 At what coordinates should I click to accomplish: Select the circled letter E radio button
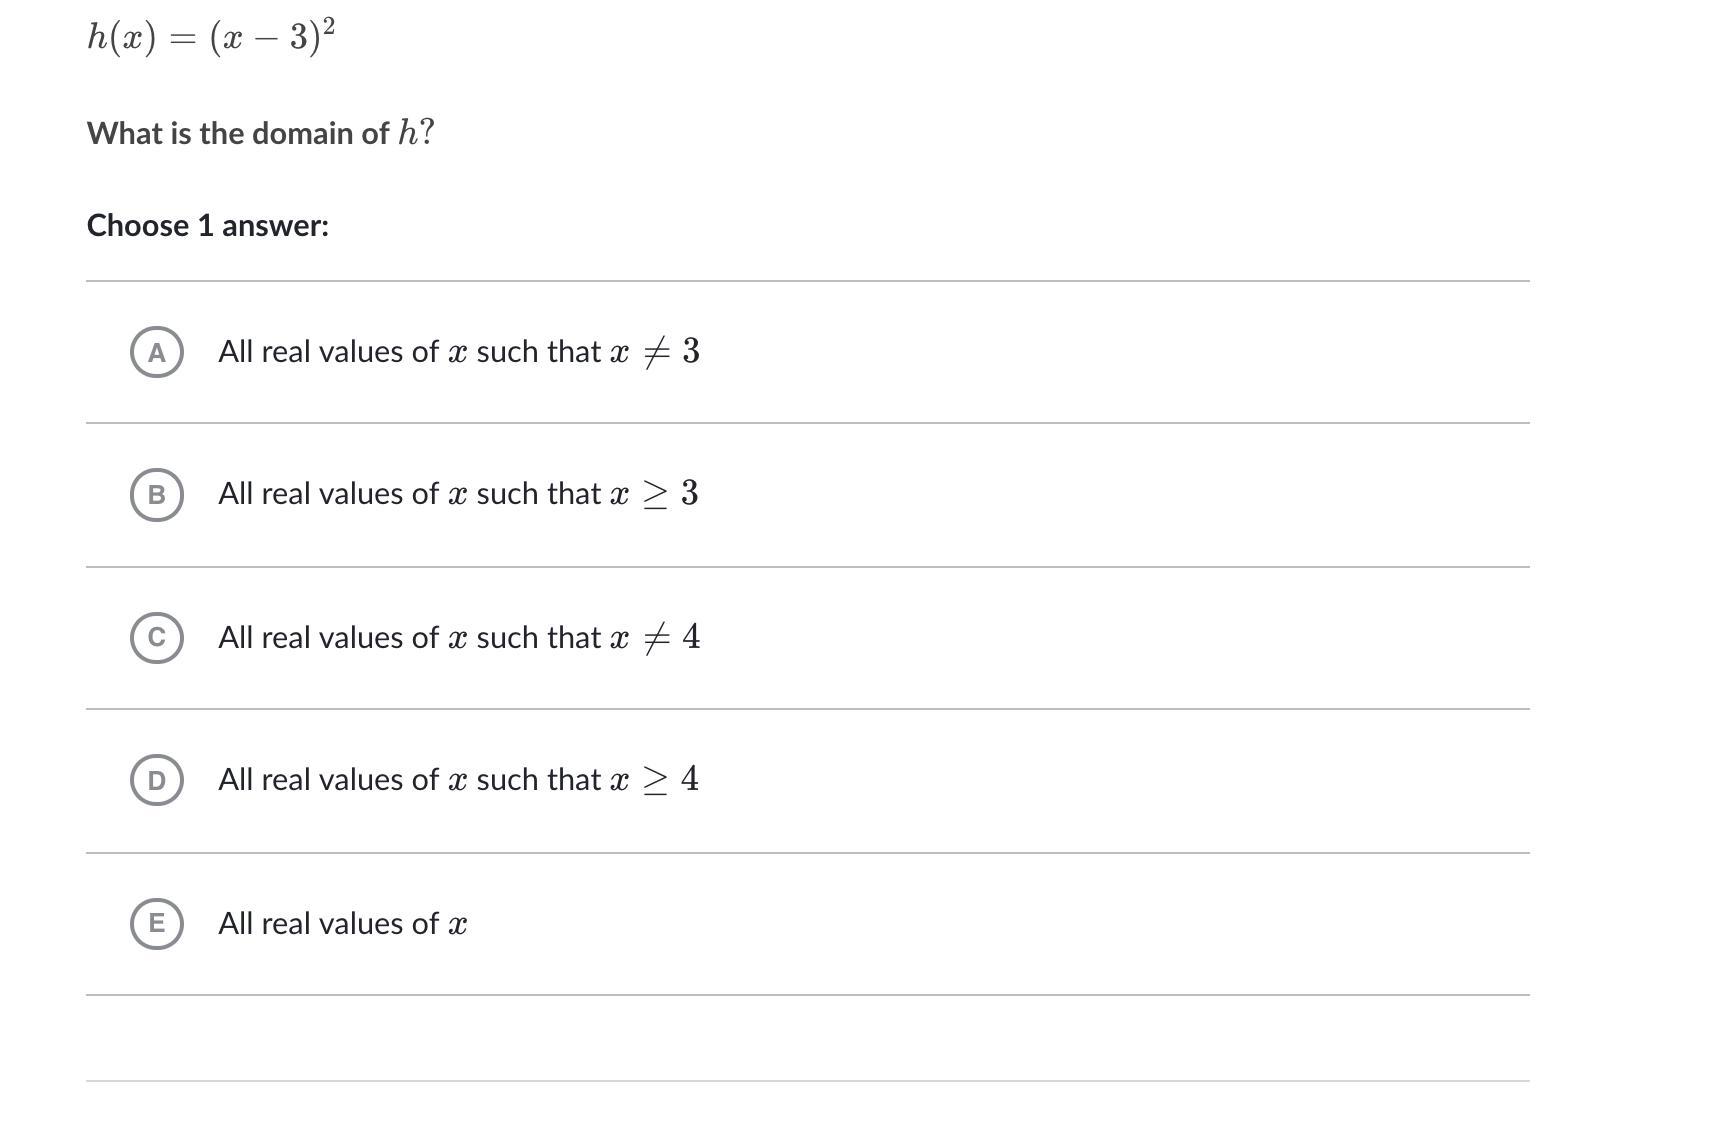pos(156,923)
